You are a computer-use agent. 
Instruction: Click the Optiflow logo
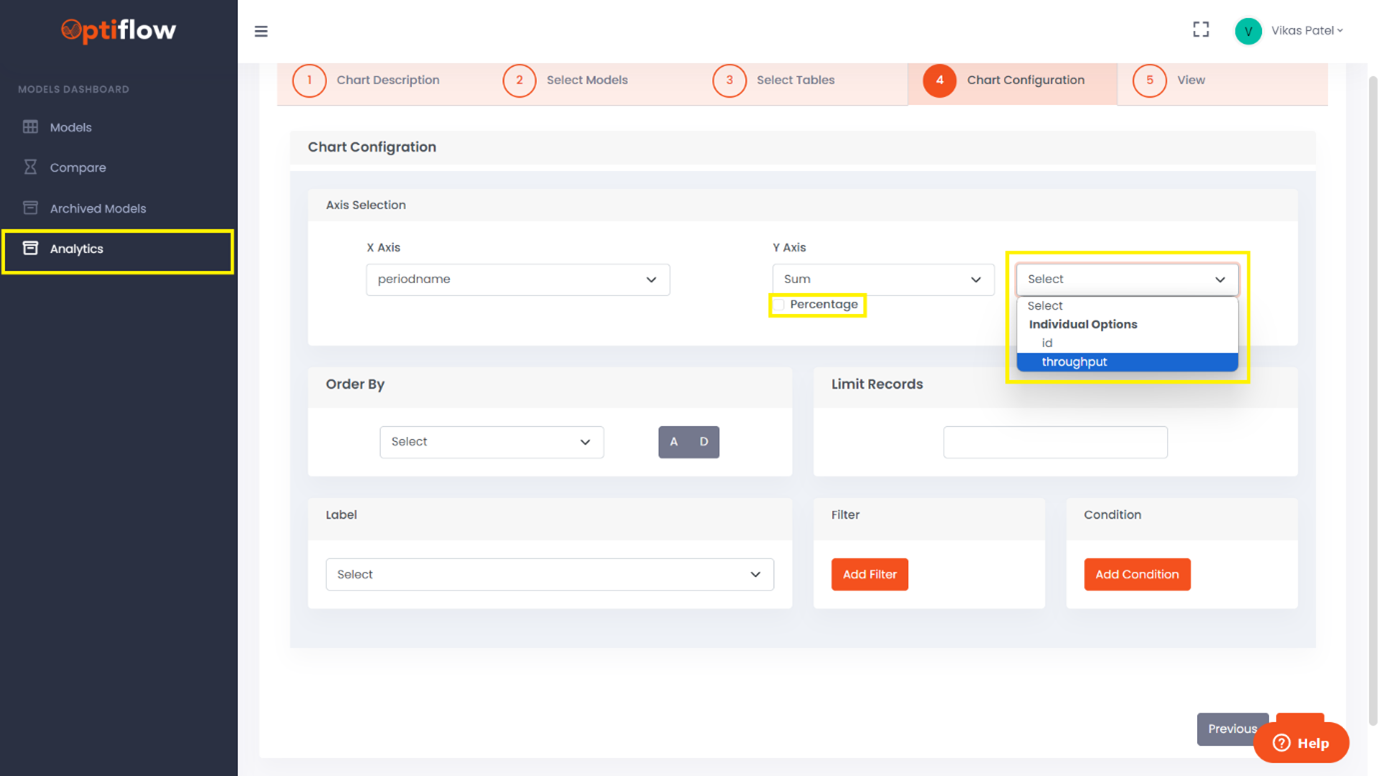(x=118, y=31)
